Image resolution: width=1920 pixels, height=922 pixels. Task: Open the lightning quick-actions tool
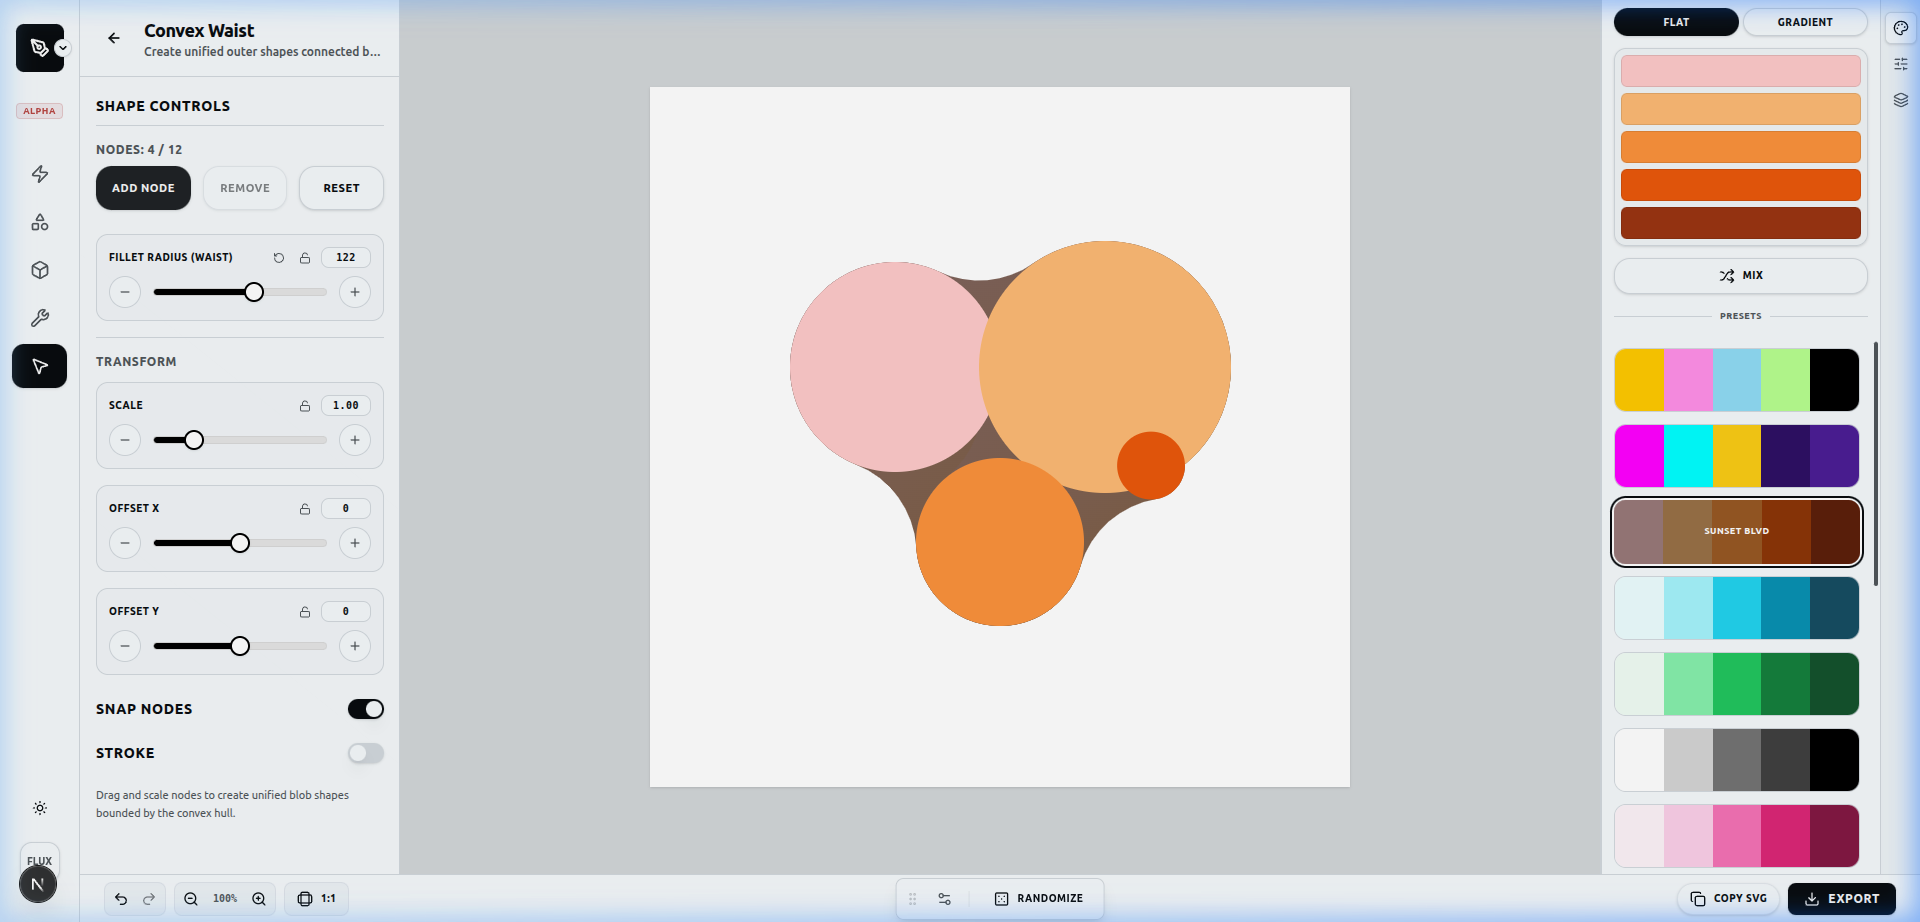39,174
